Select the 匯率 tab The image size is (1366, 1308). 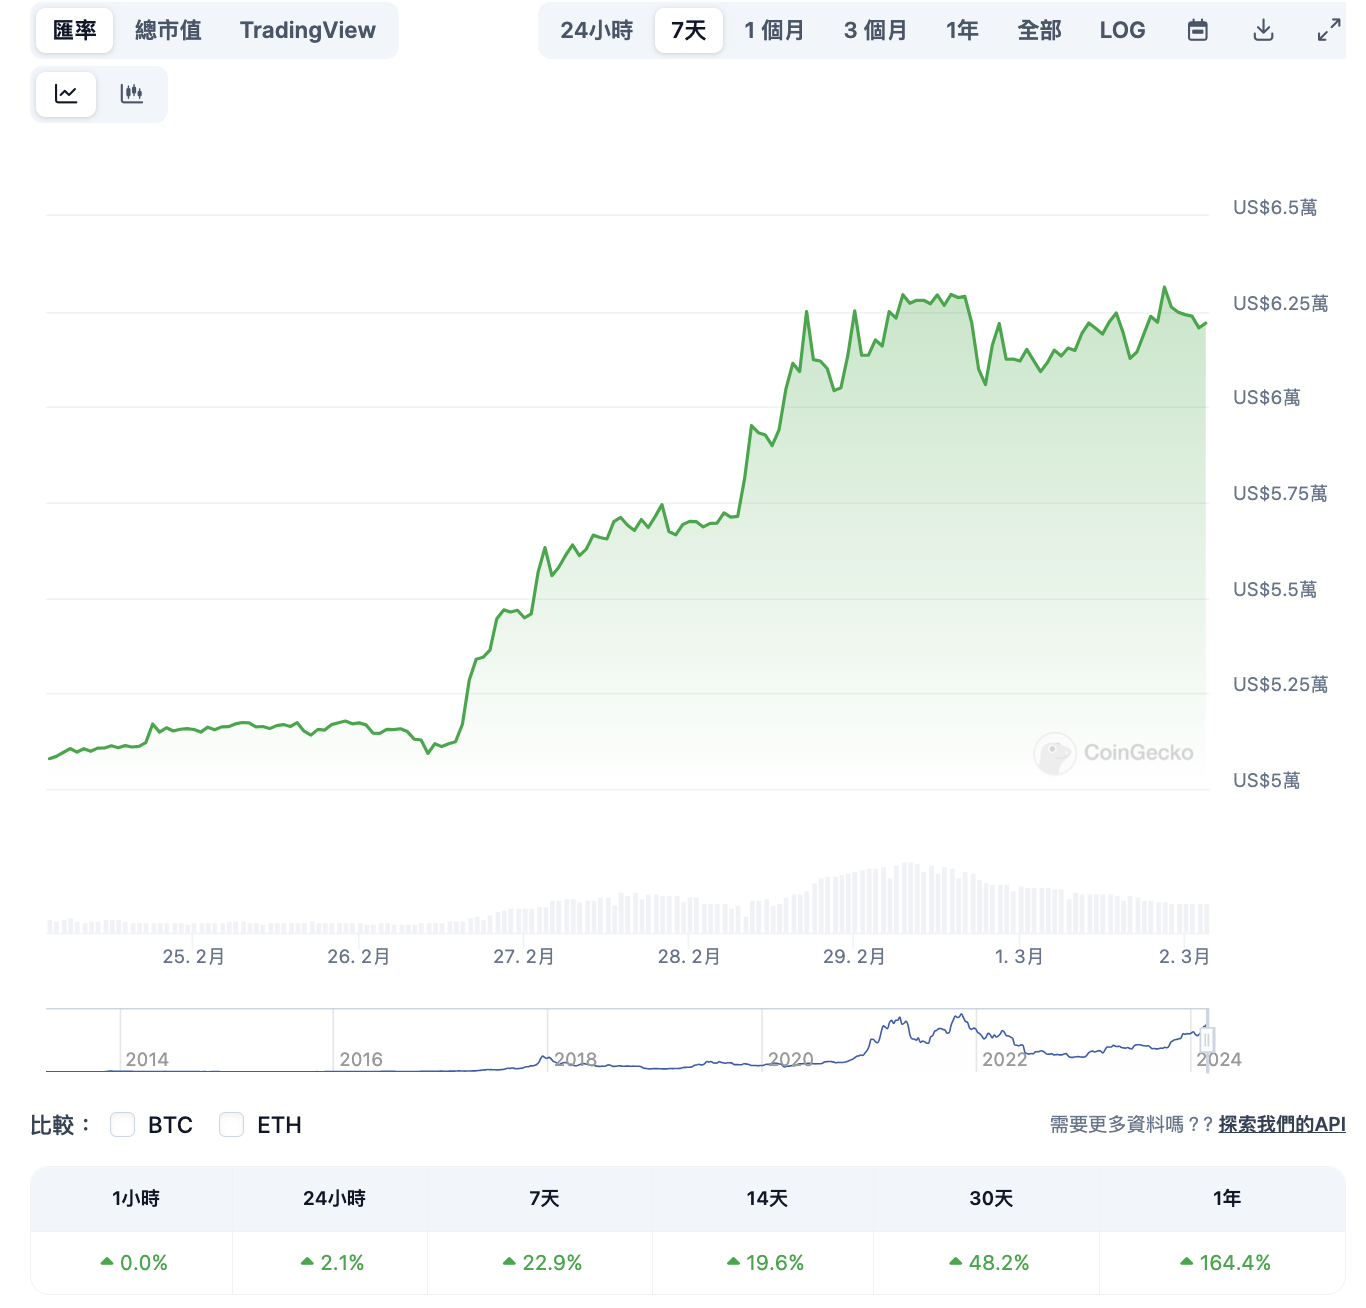pyautogui.click(x=75, y=31)
